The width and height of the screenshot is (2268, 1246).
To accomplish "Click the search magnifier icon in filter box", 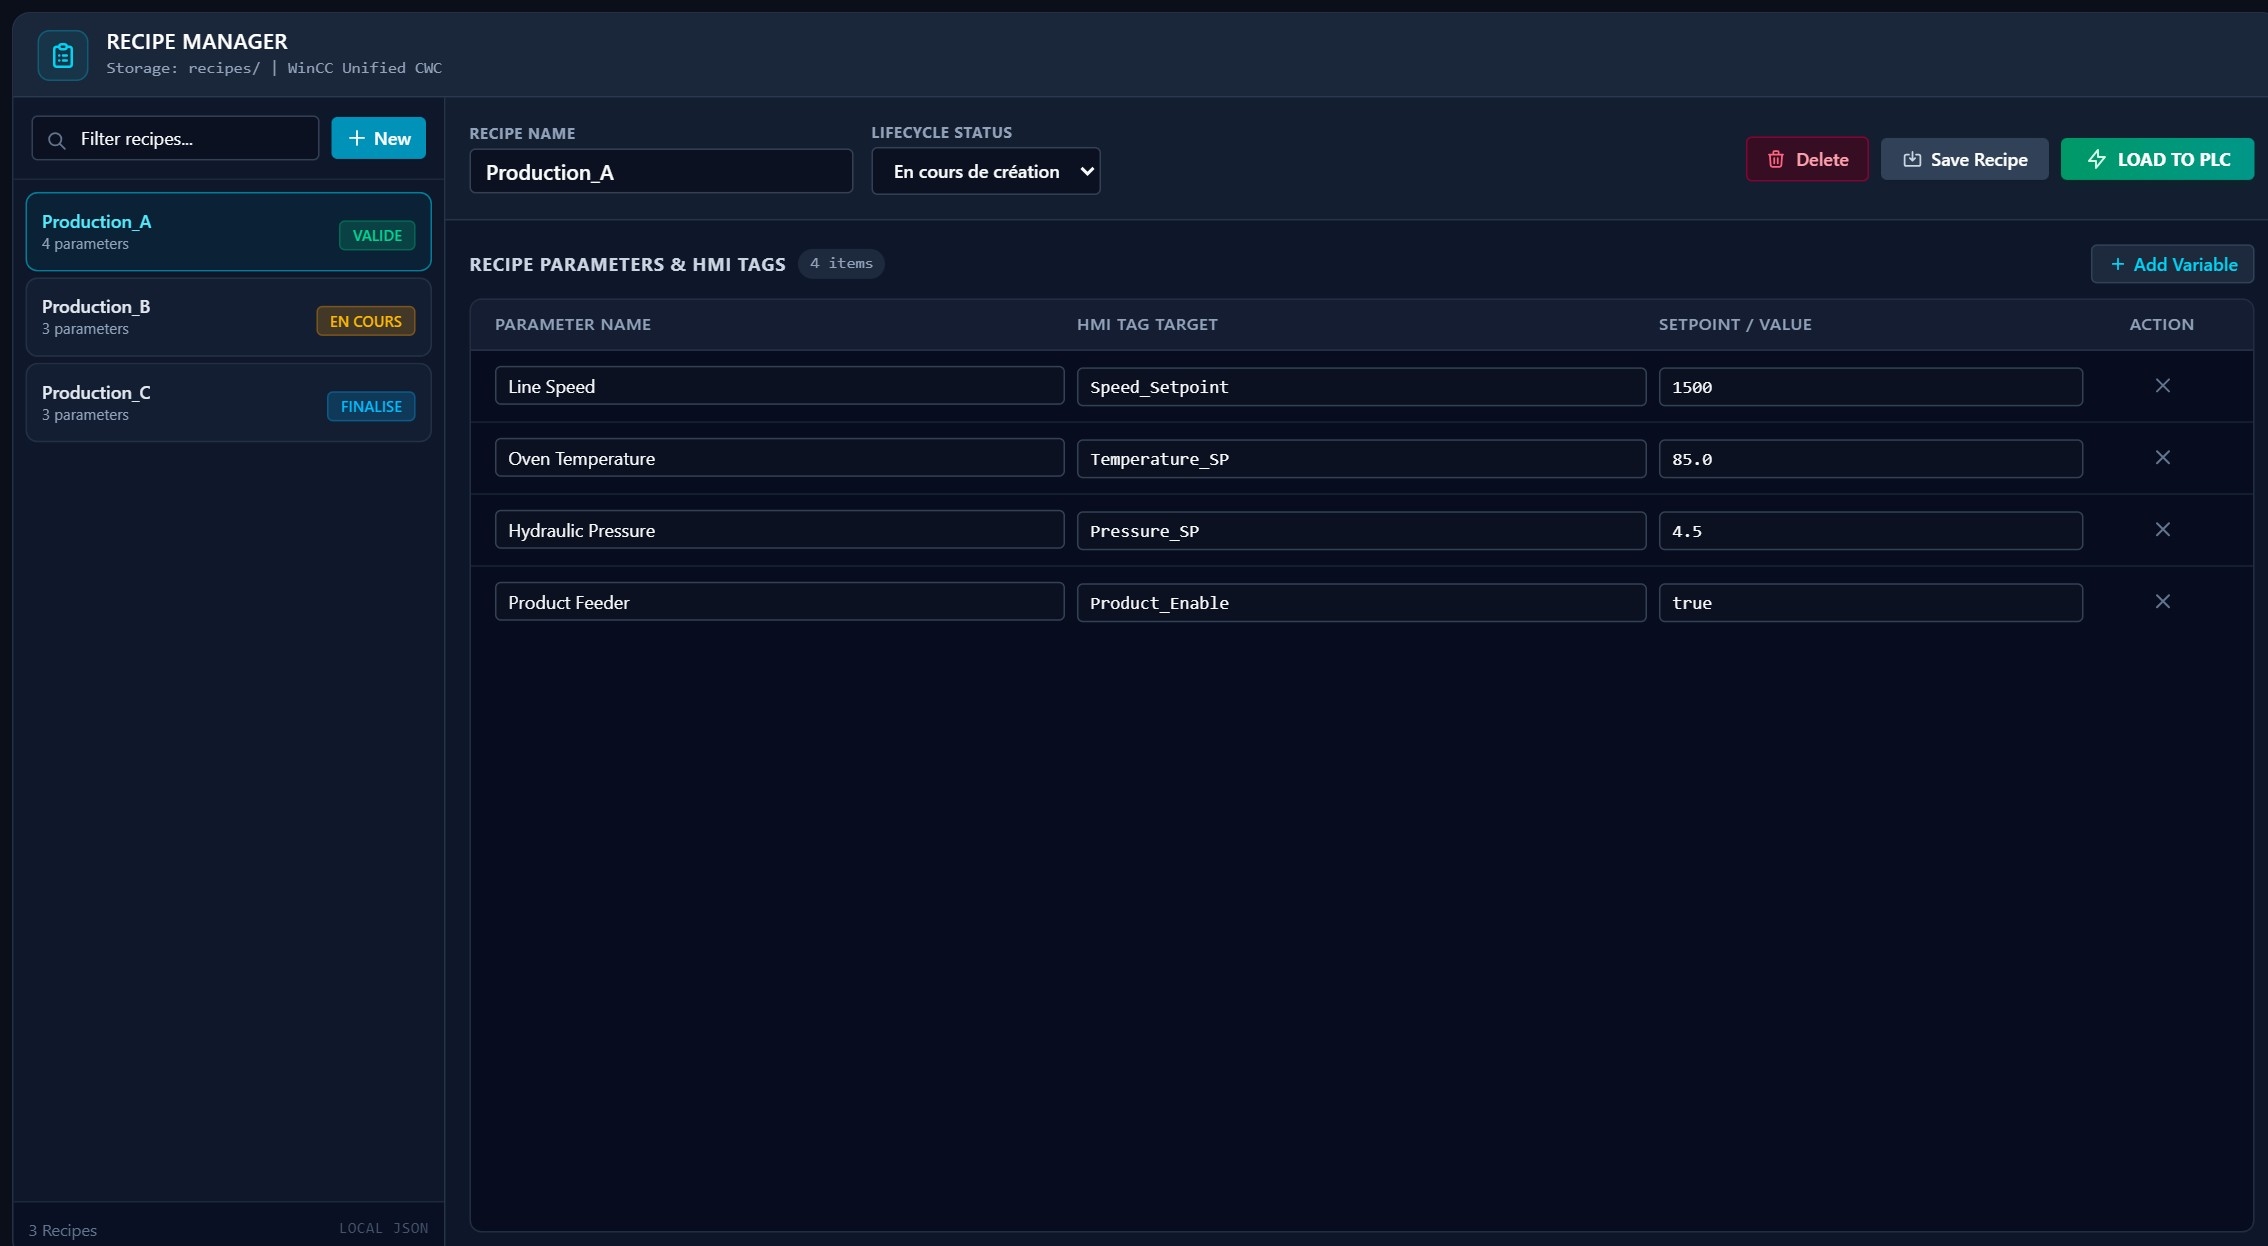I will [57, 140].
